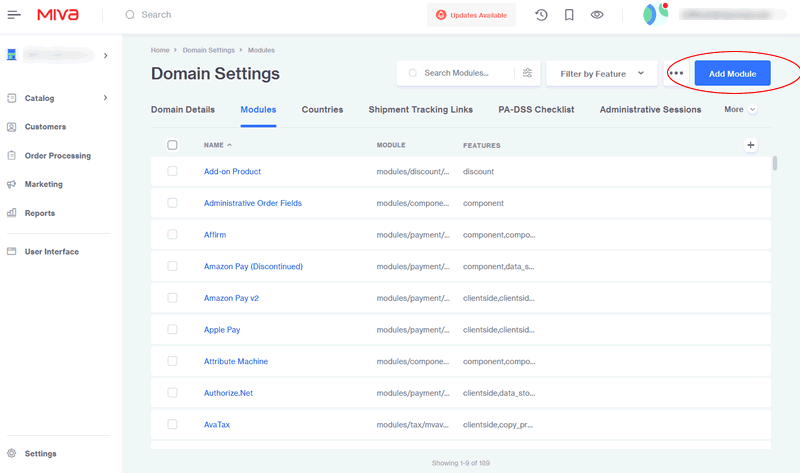Open Settings gear in sidebar
This screenshot has width=800, height=473.
pyautogui.click(x=40, y=453)
